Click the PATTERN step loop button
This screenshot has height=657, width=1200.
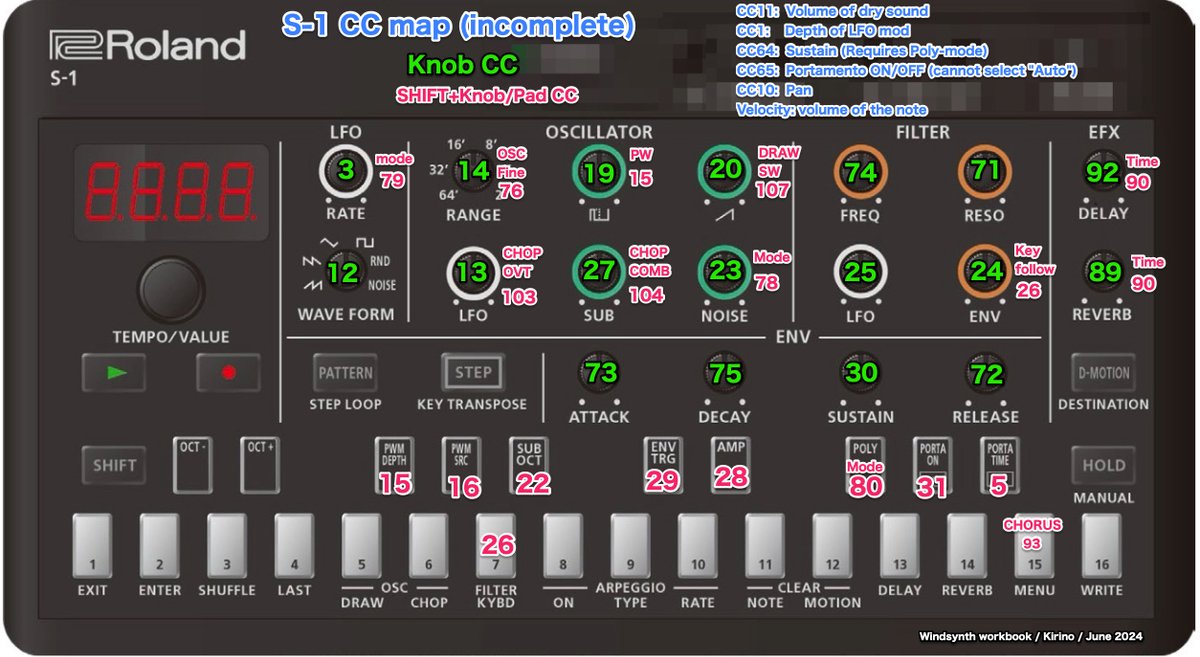(x=345, y=372)
